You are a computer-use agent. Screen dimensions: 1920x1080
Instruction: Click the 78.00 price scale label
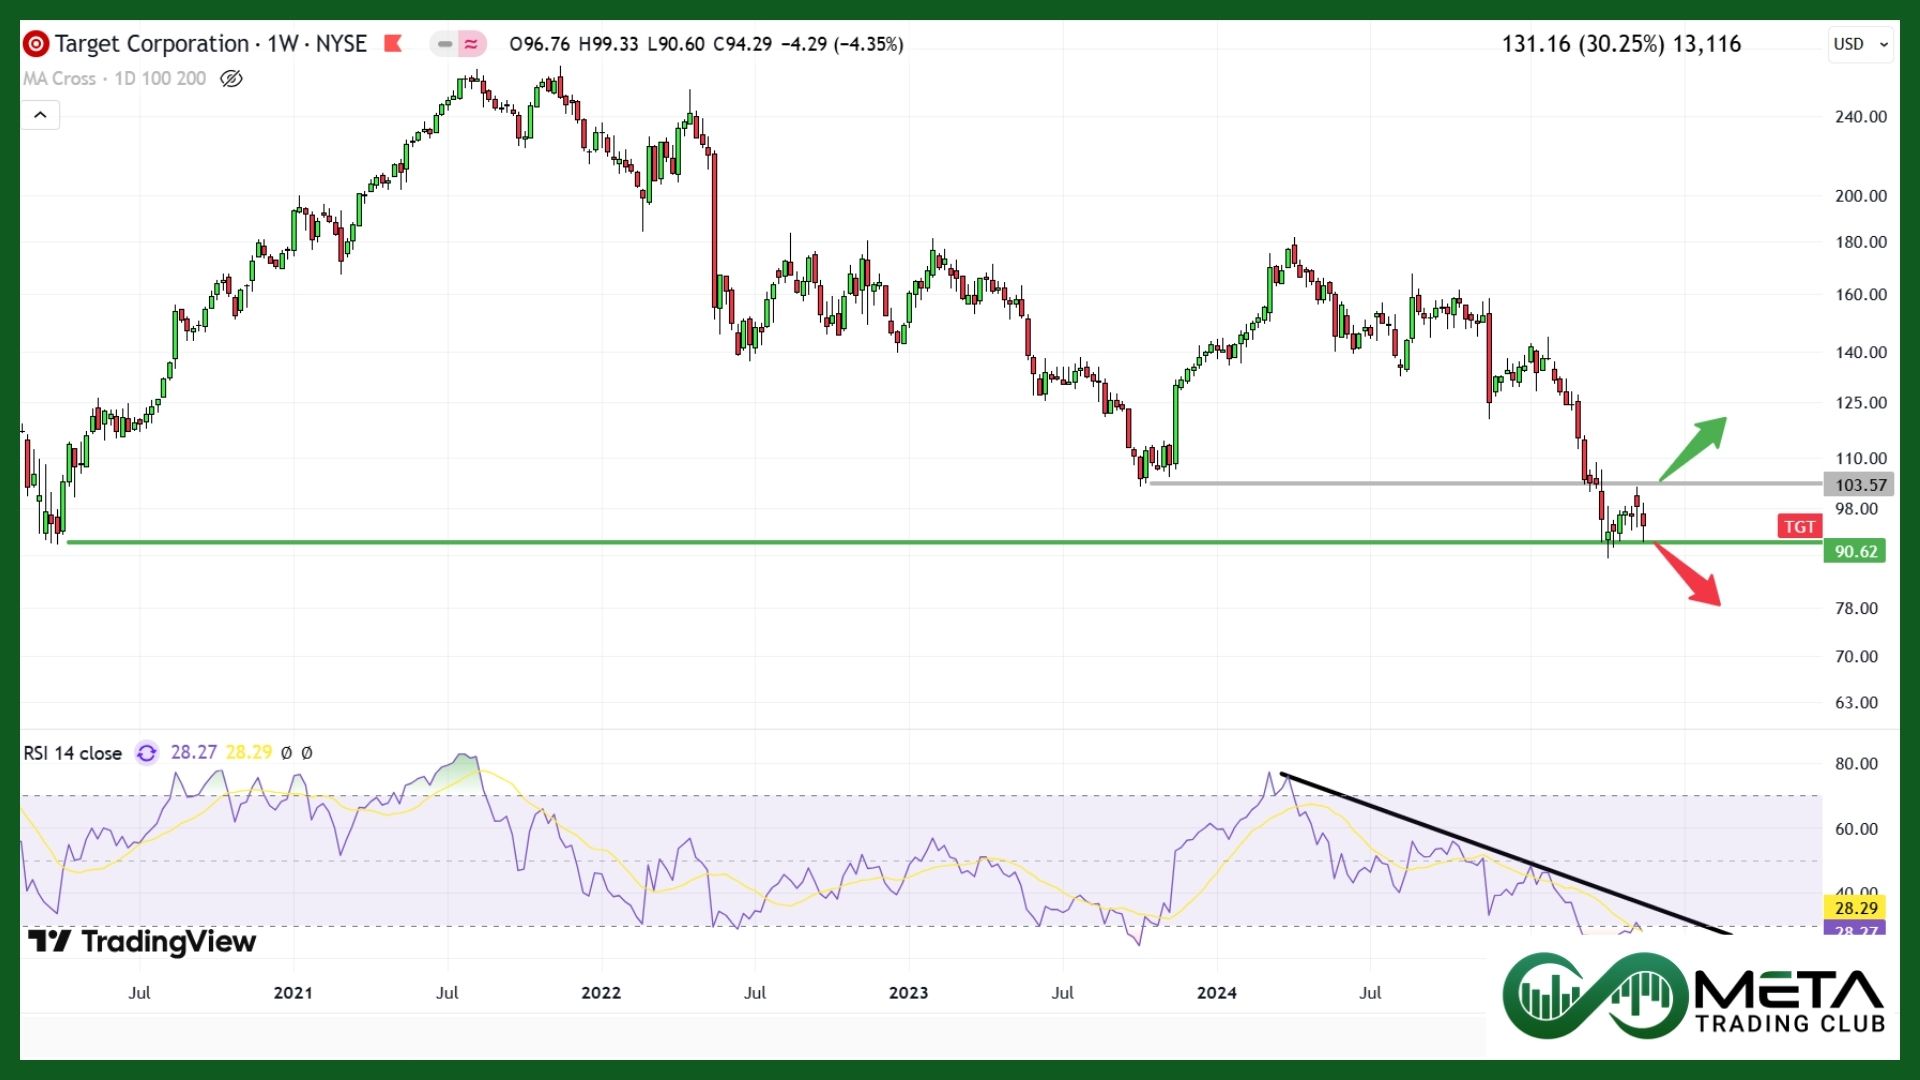[1856, 608]
